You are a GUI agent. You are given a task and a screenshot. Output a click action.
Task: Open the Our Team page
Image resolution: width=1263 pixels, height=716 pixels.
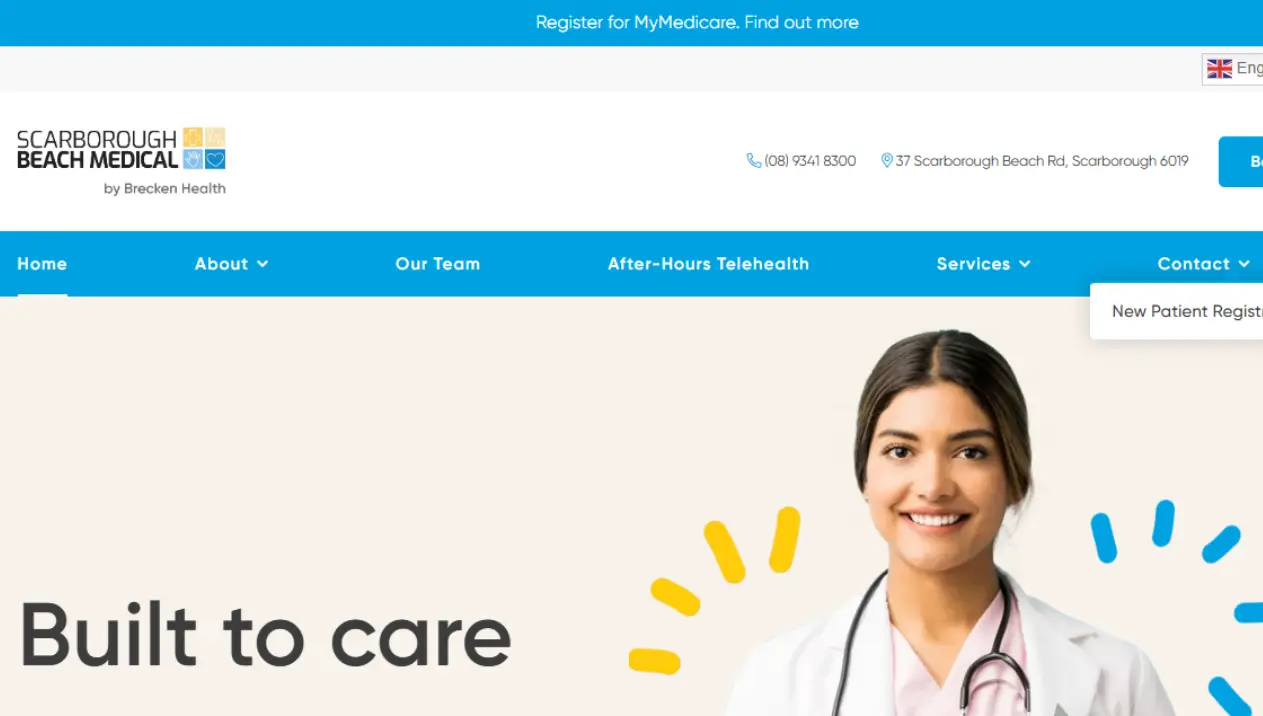point(438,264)
